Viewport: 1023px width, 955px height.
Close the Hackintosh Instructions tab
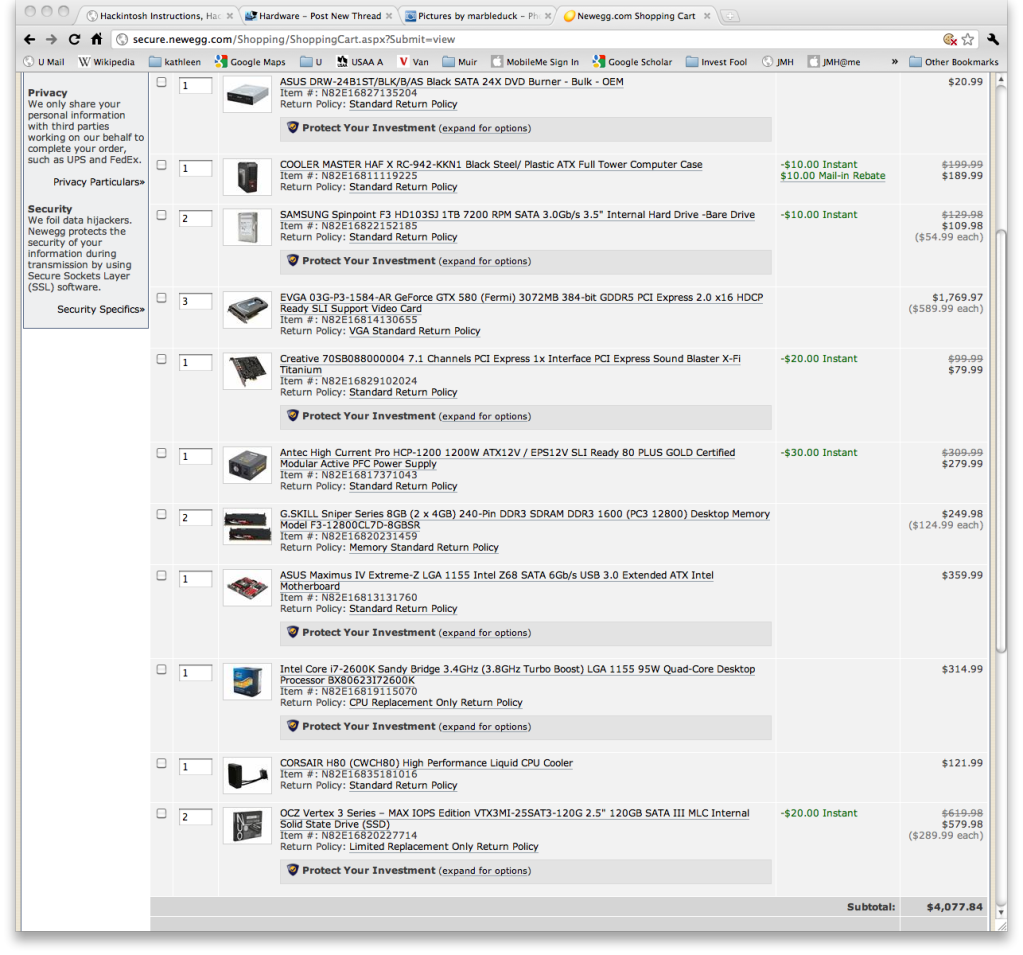click(x=230, y=16)
